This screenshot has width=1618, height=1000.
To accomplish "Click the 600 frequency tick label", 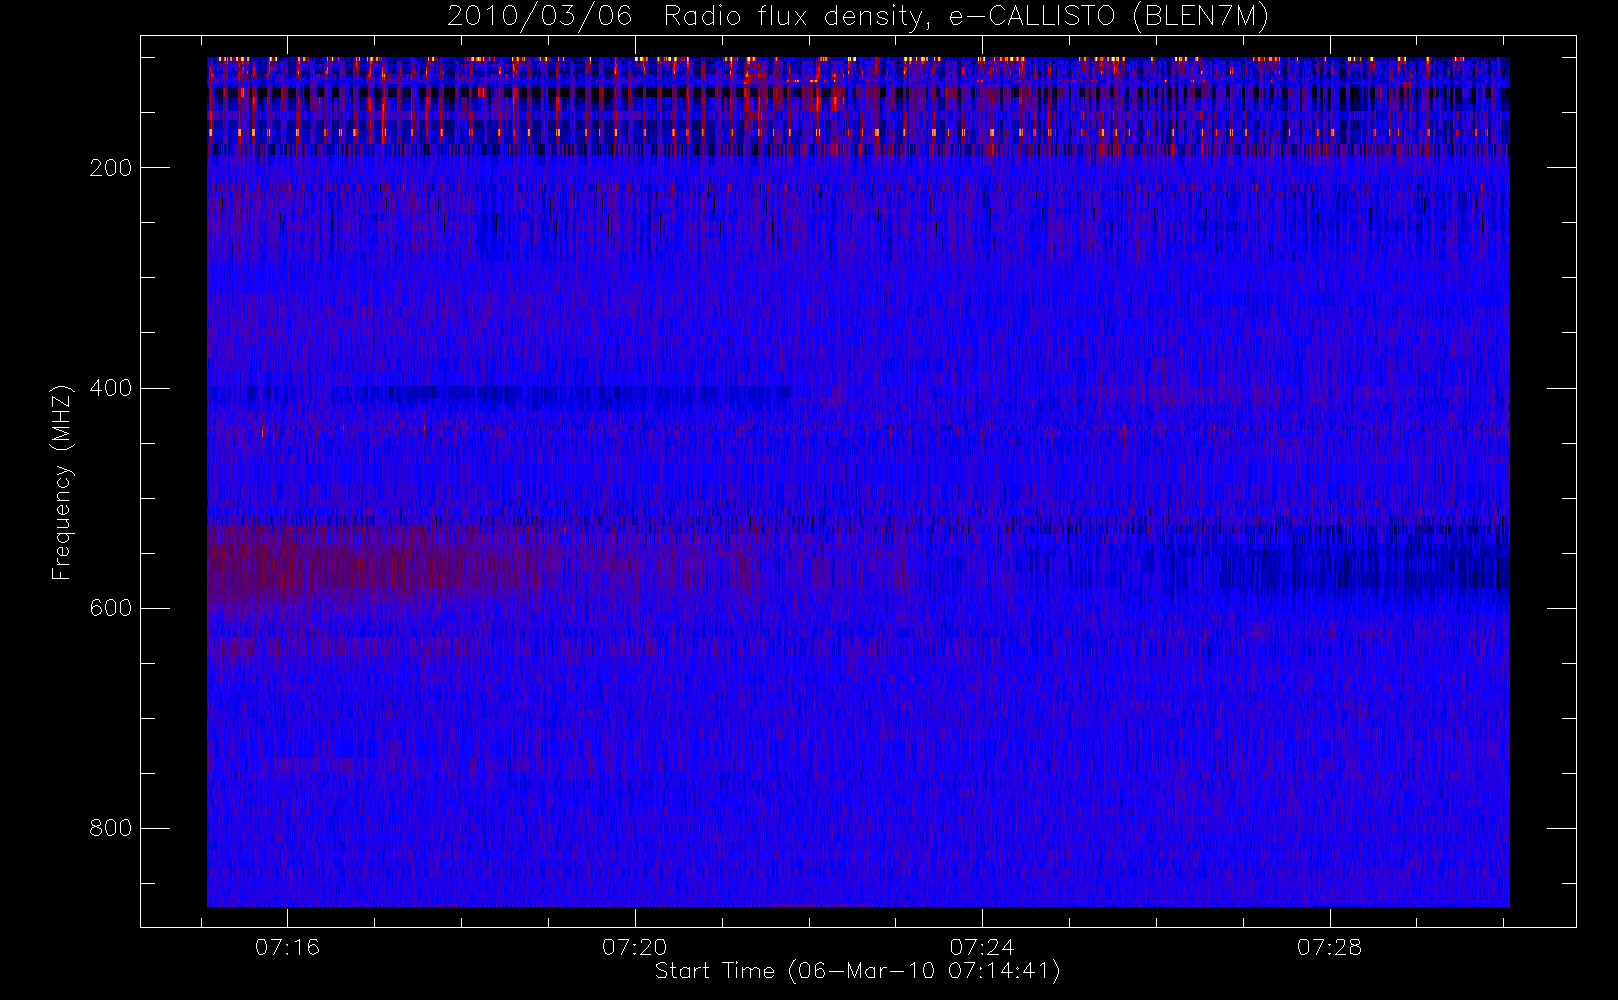I will click(110, 608).
